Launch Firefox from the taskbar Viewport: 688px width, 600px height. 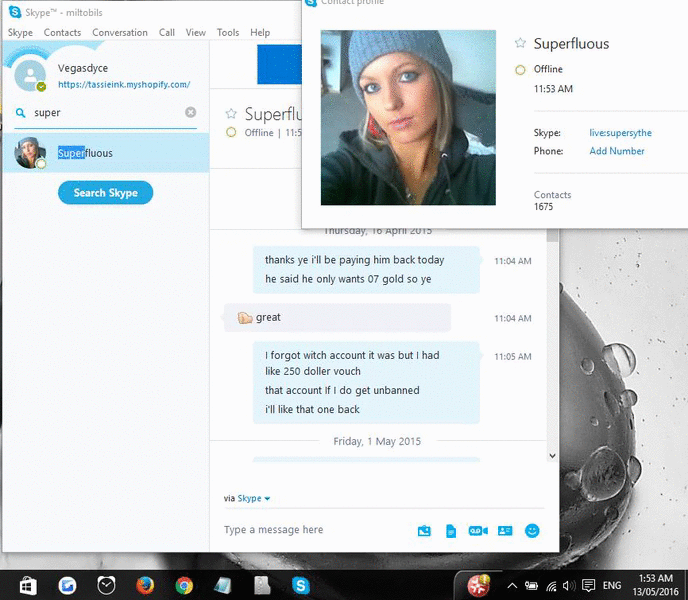(145, 586)
